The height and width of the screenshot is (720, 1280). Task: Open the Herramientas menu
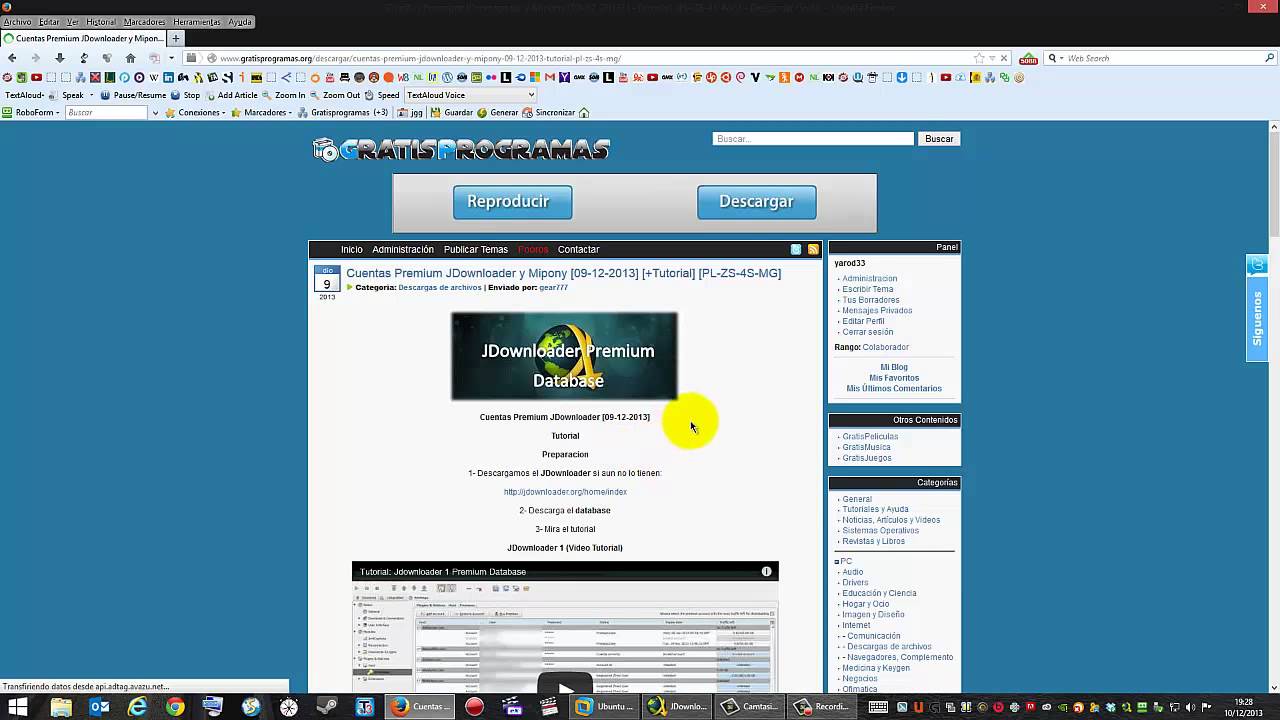click(197, 22)
